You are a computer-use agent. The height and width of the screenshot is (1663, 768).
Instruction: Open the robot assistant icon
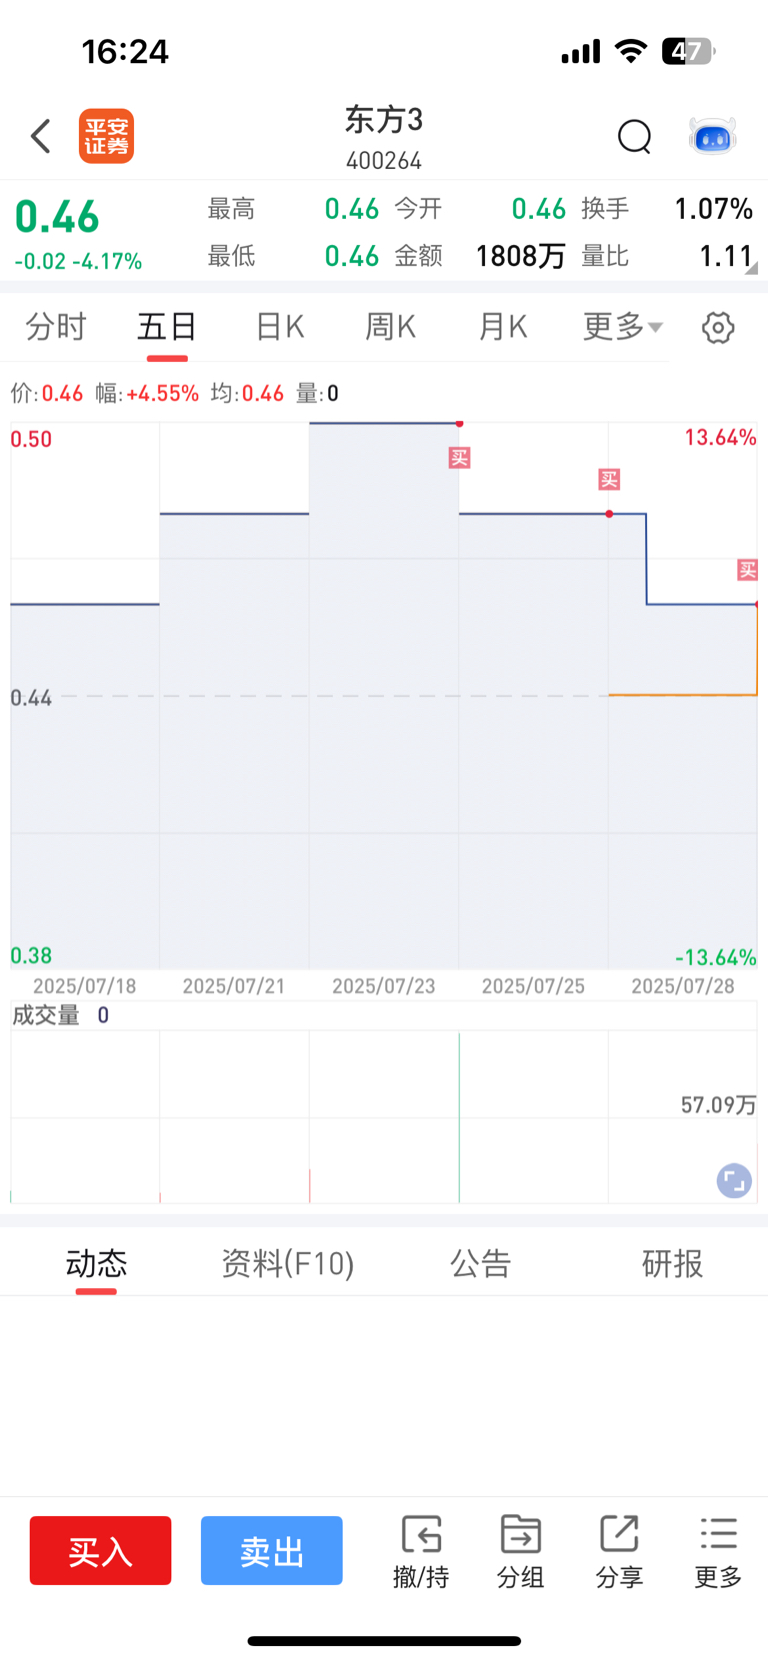click(713, 136)
